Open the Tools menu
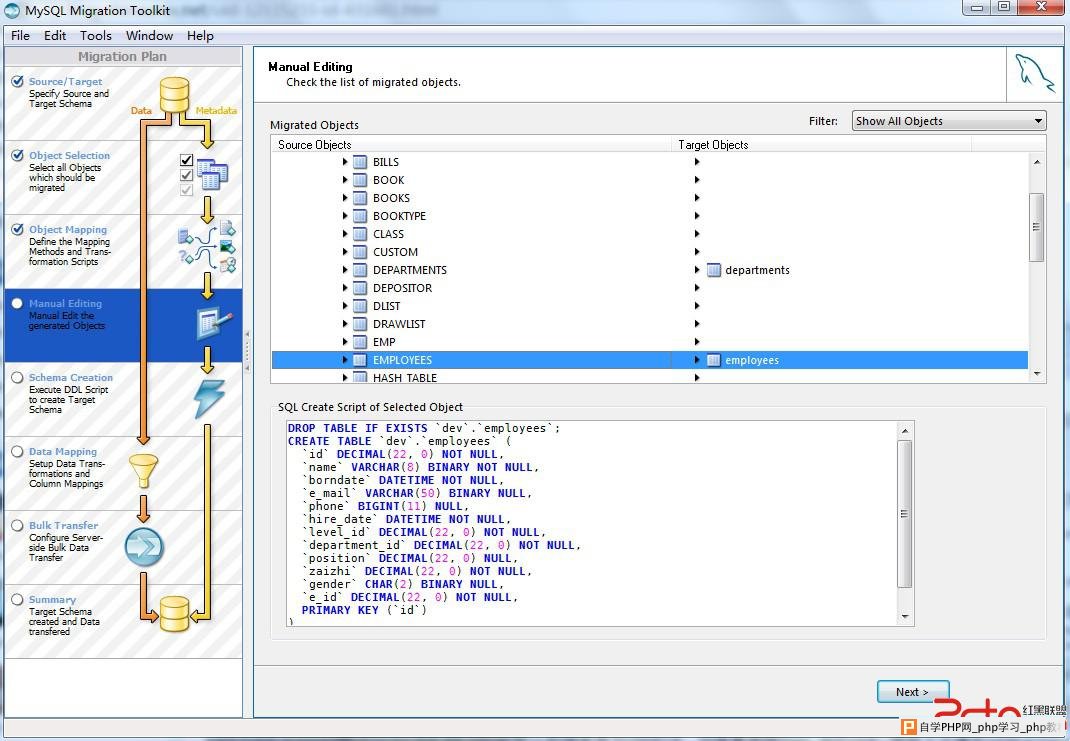The height and width of the screenshot is (741, 1070). tap(96, 35)
